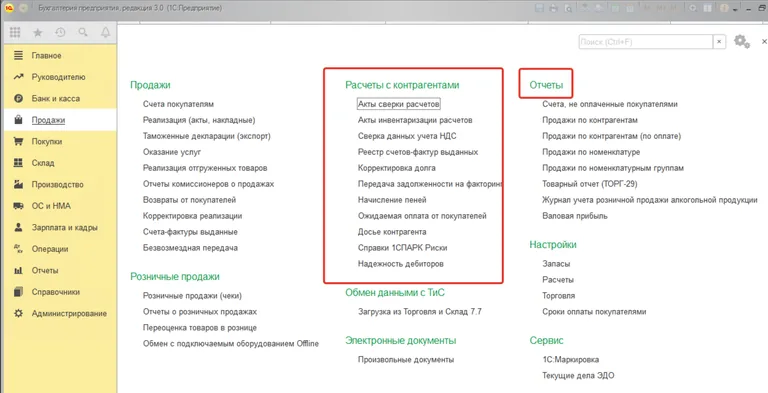This screenshot has height=393, width=768.
Task: Click the gear icon beside Администрирование
Action: (19, 313)
